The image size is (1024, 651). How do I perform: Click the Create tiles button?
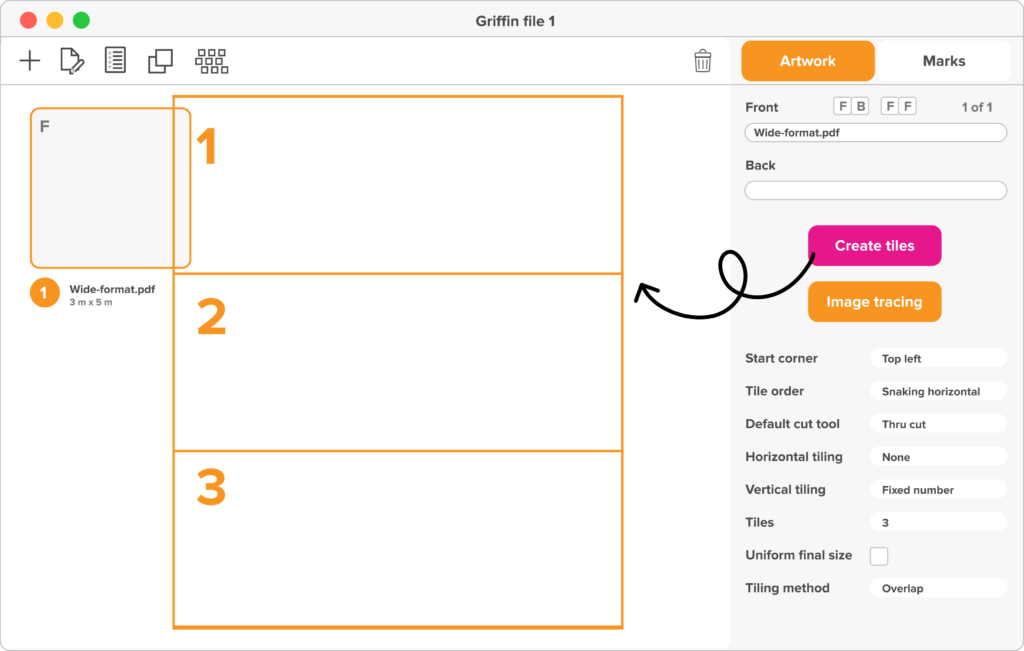[x=874, y=246]
